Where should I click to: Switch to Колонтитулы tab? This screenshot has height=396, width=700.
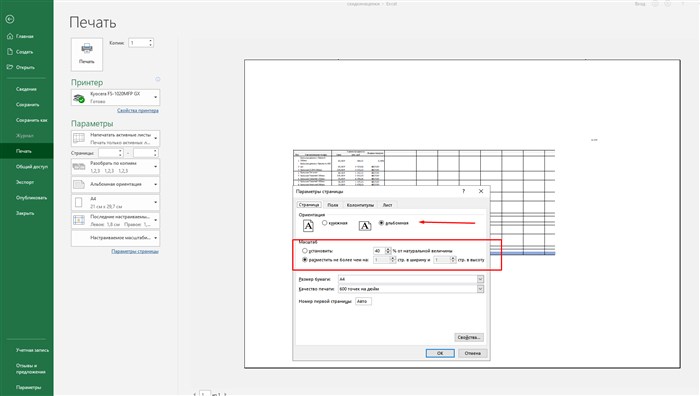tap(360, 205)
